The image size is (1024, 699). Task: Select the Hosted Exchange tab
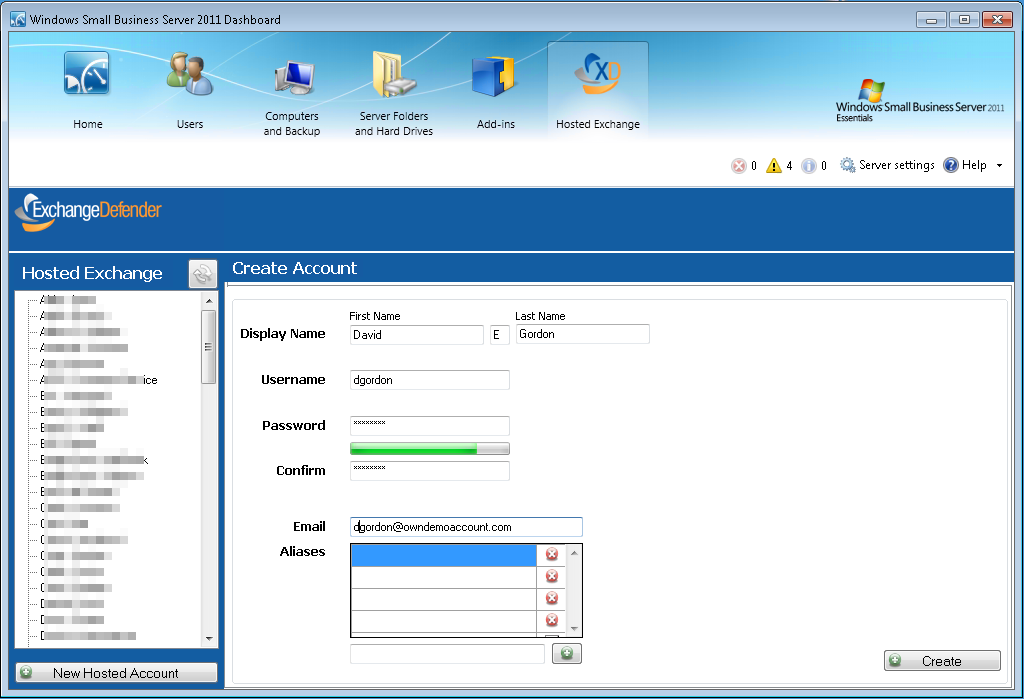pos(597,90)
